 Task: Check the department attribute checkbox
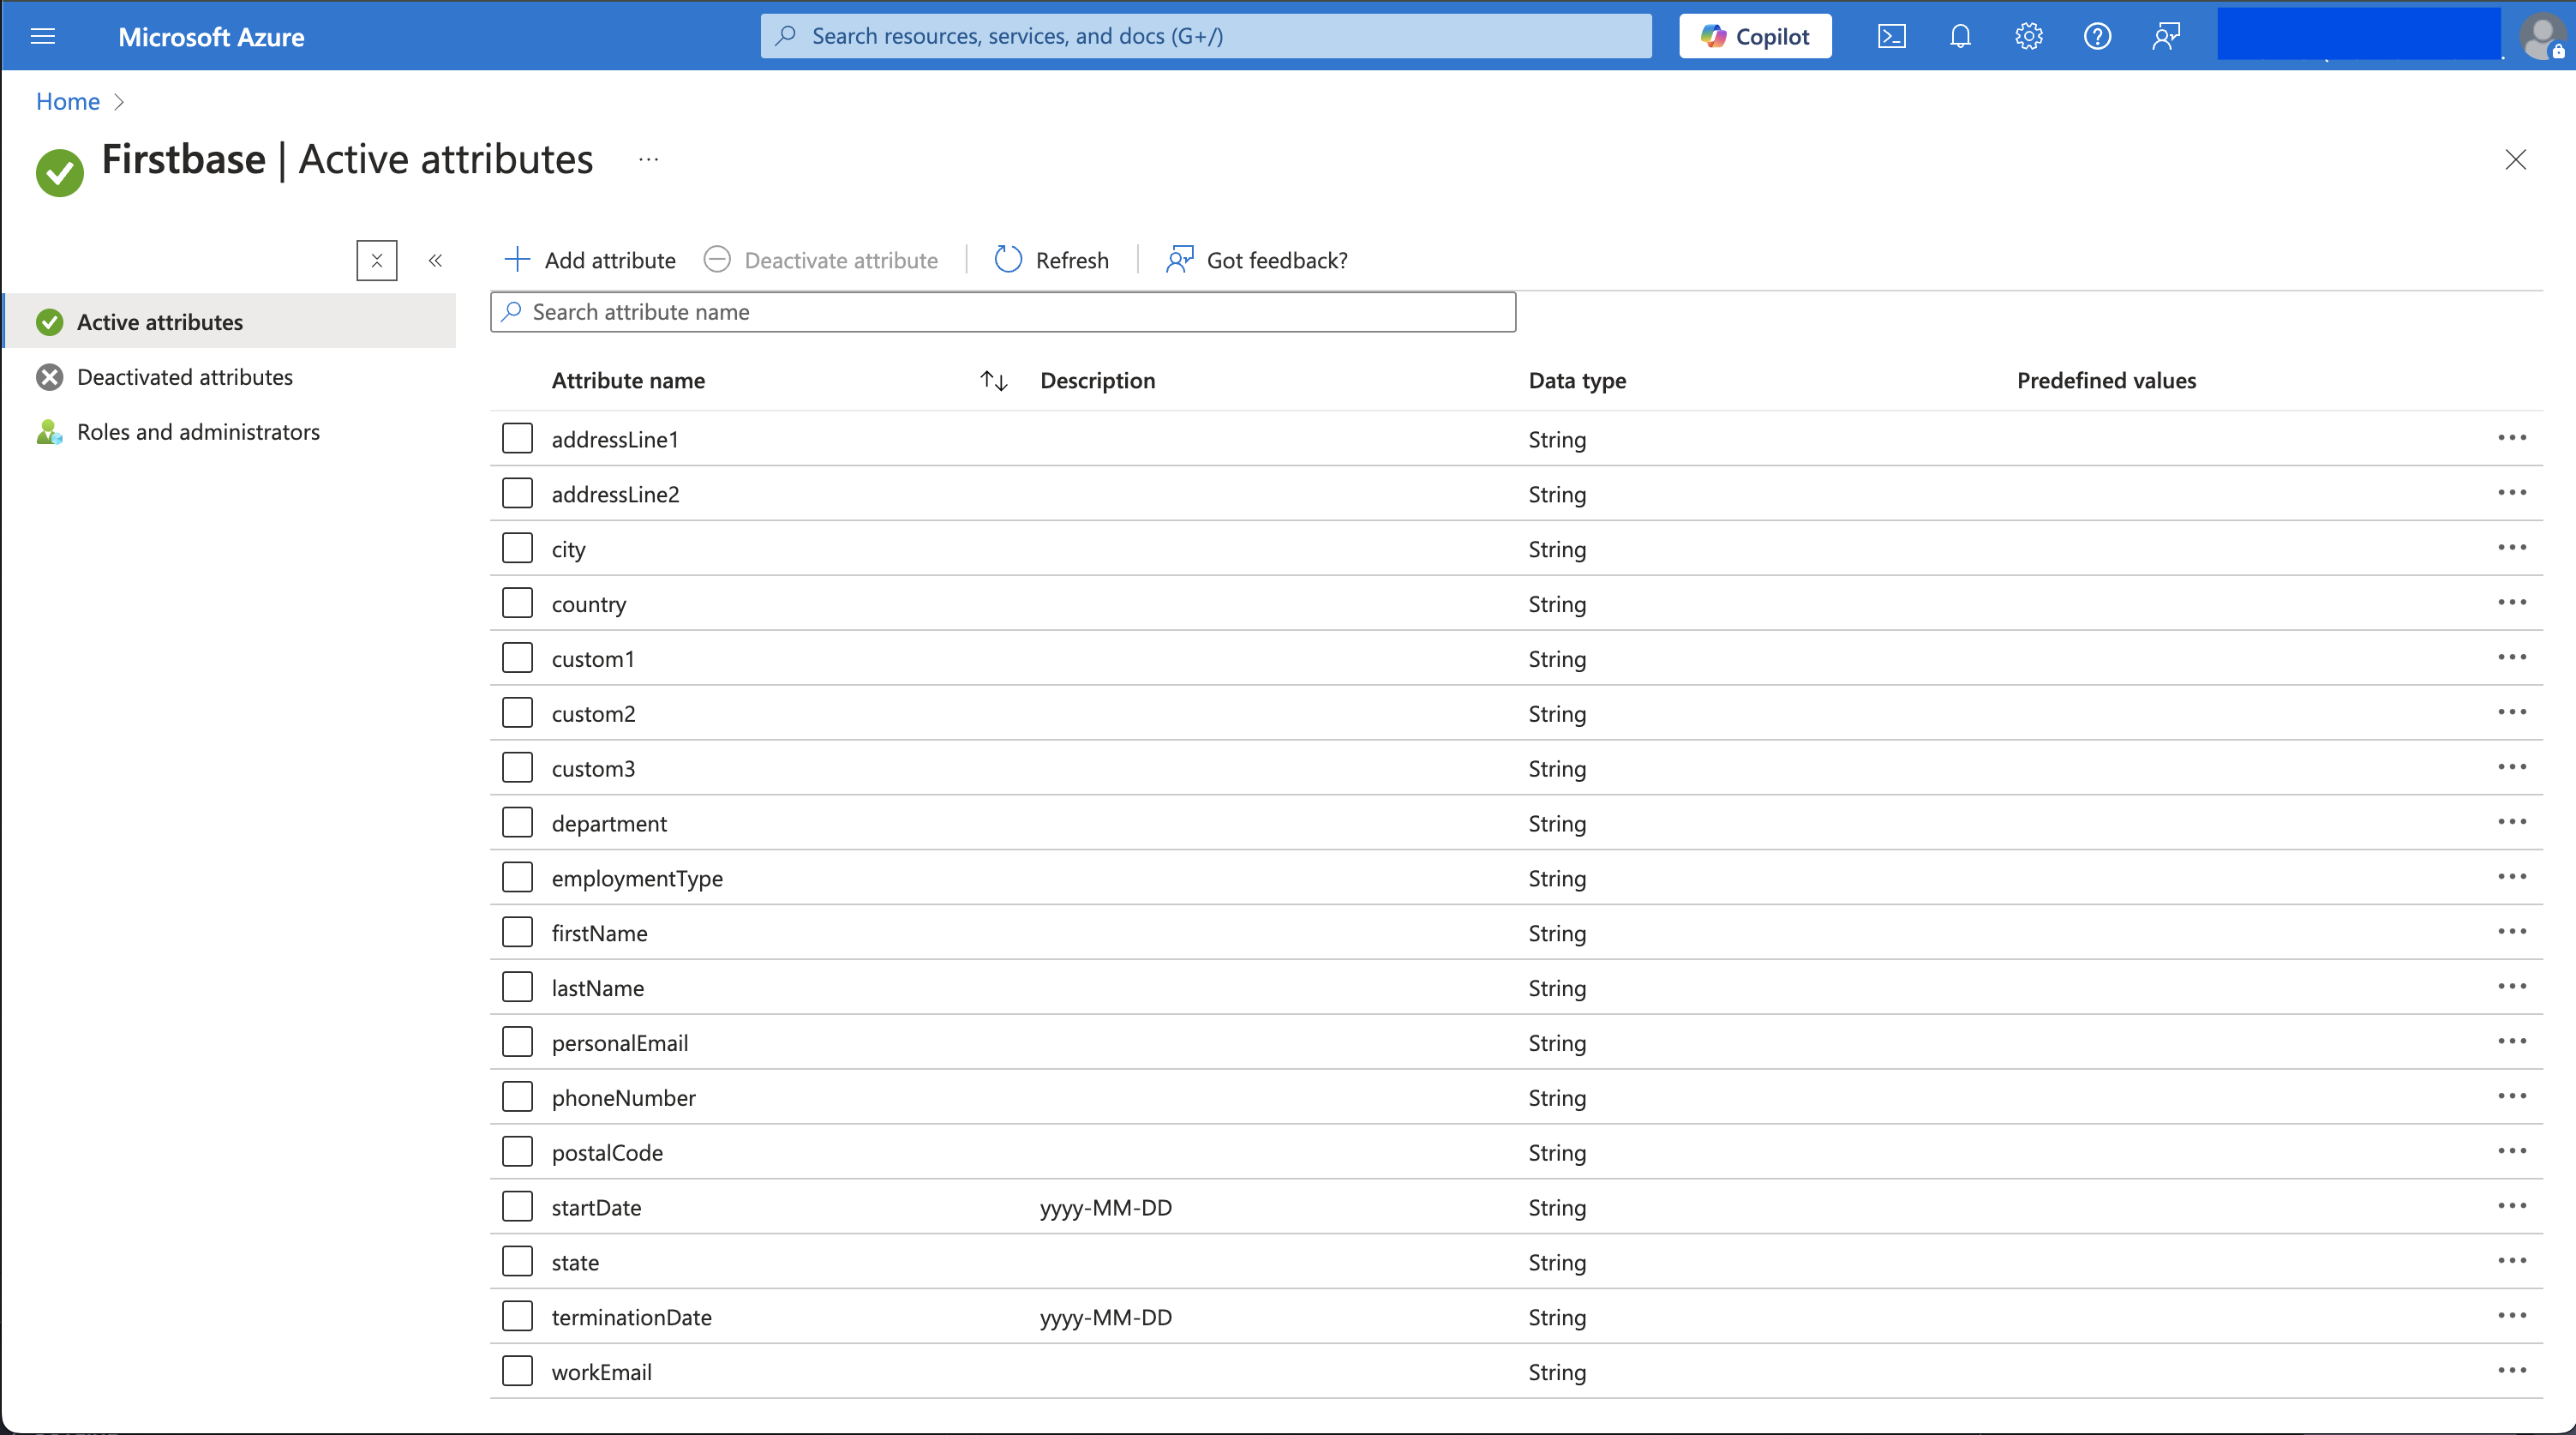pos(517,822)
